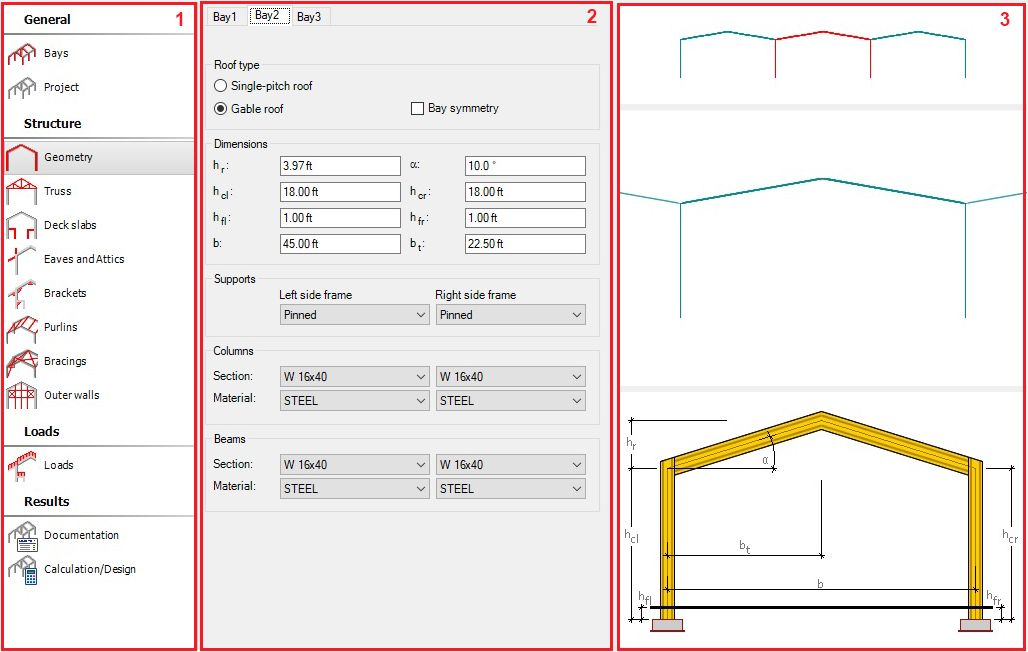
Task: Open the Outer walls icon
Action: click(22, 396)
